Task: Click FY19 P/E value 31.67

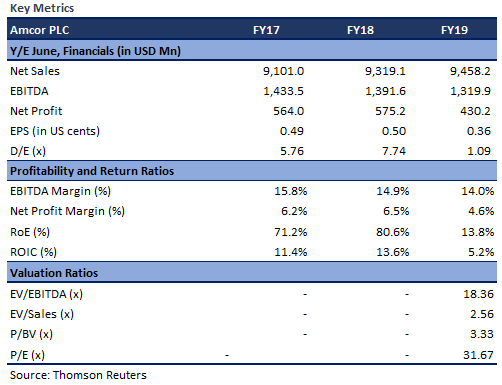Action: point(478,355)
